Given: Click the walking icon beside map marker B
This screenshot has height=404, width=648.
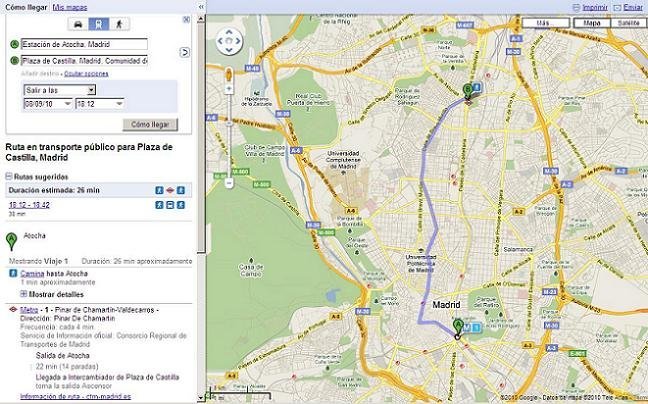Looking at the screenshot, I should tap(476, 87).
